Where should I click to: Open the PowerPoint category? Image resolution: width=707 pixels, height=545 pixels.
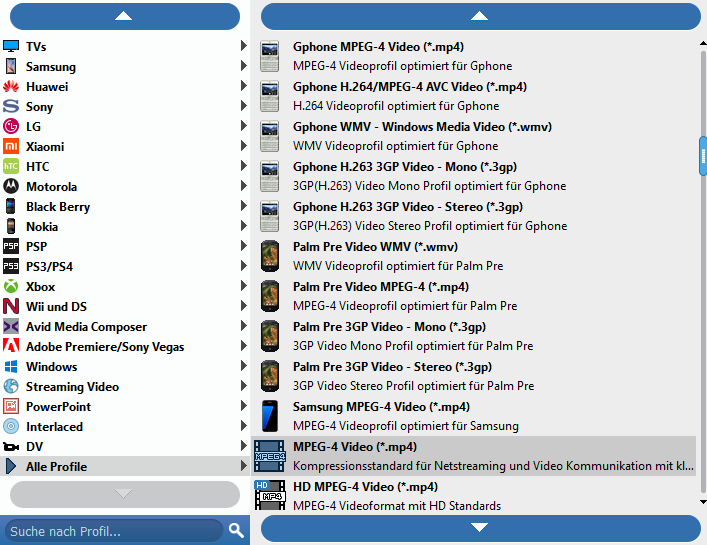coord(125,406)
